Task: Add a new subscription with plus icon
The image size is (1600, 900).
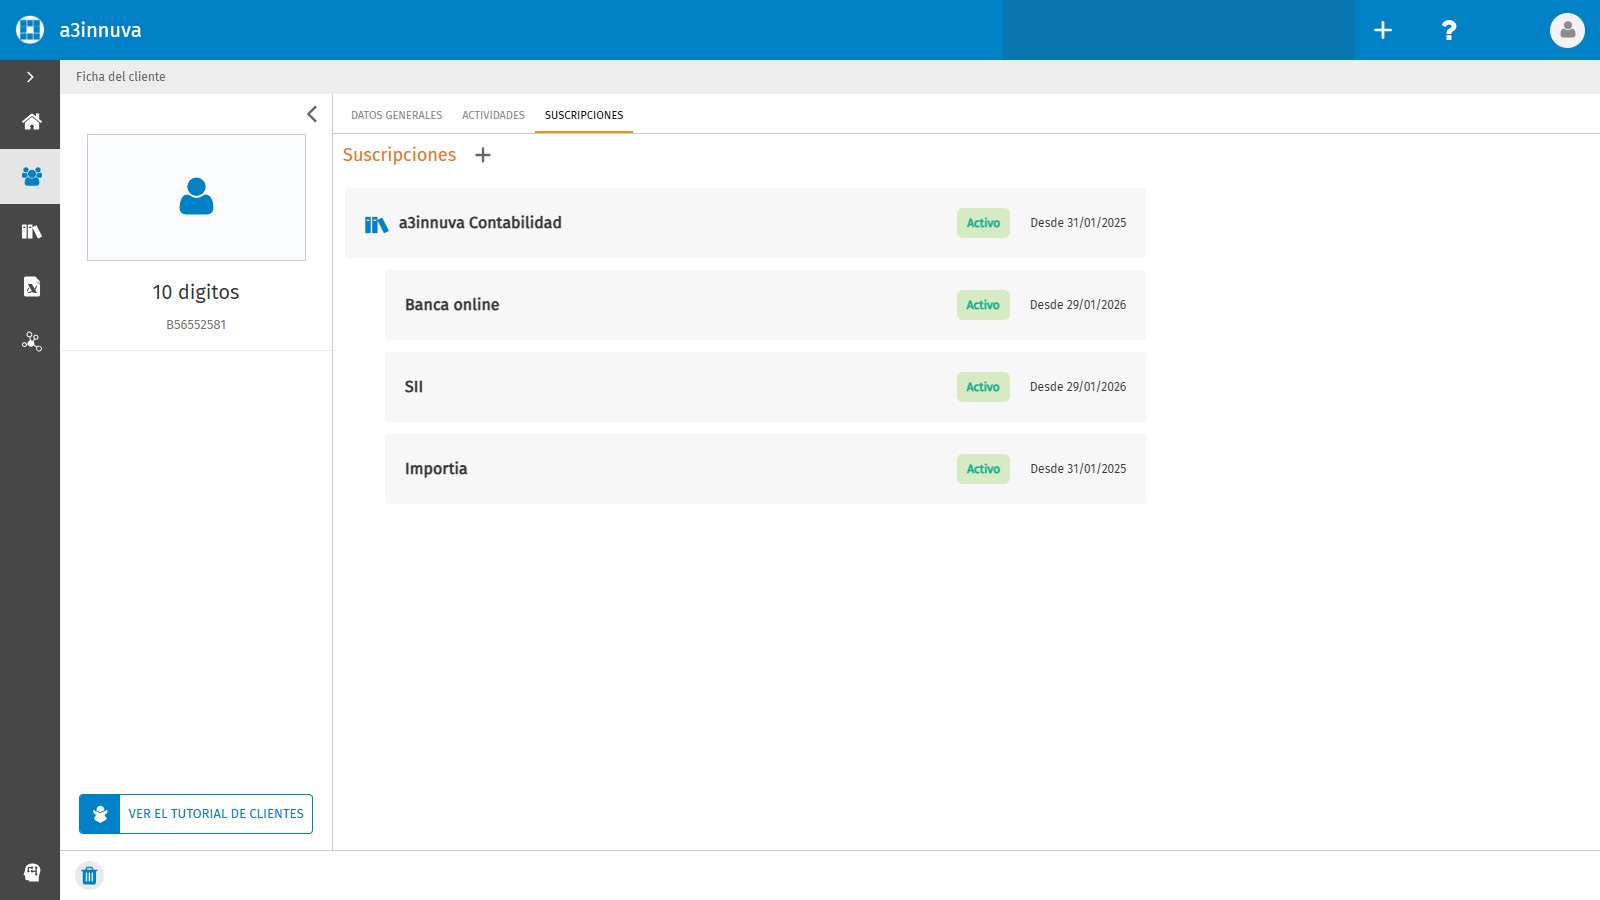Action: tap(483, 155)
